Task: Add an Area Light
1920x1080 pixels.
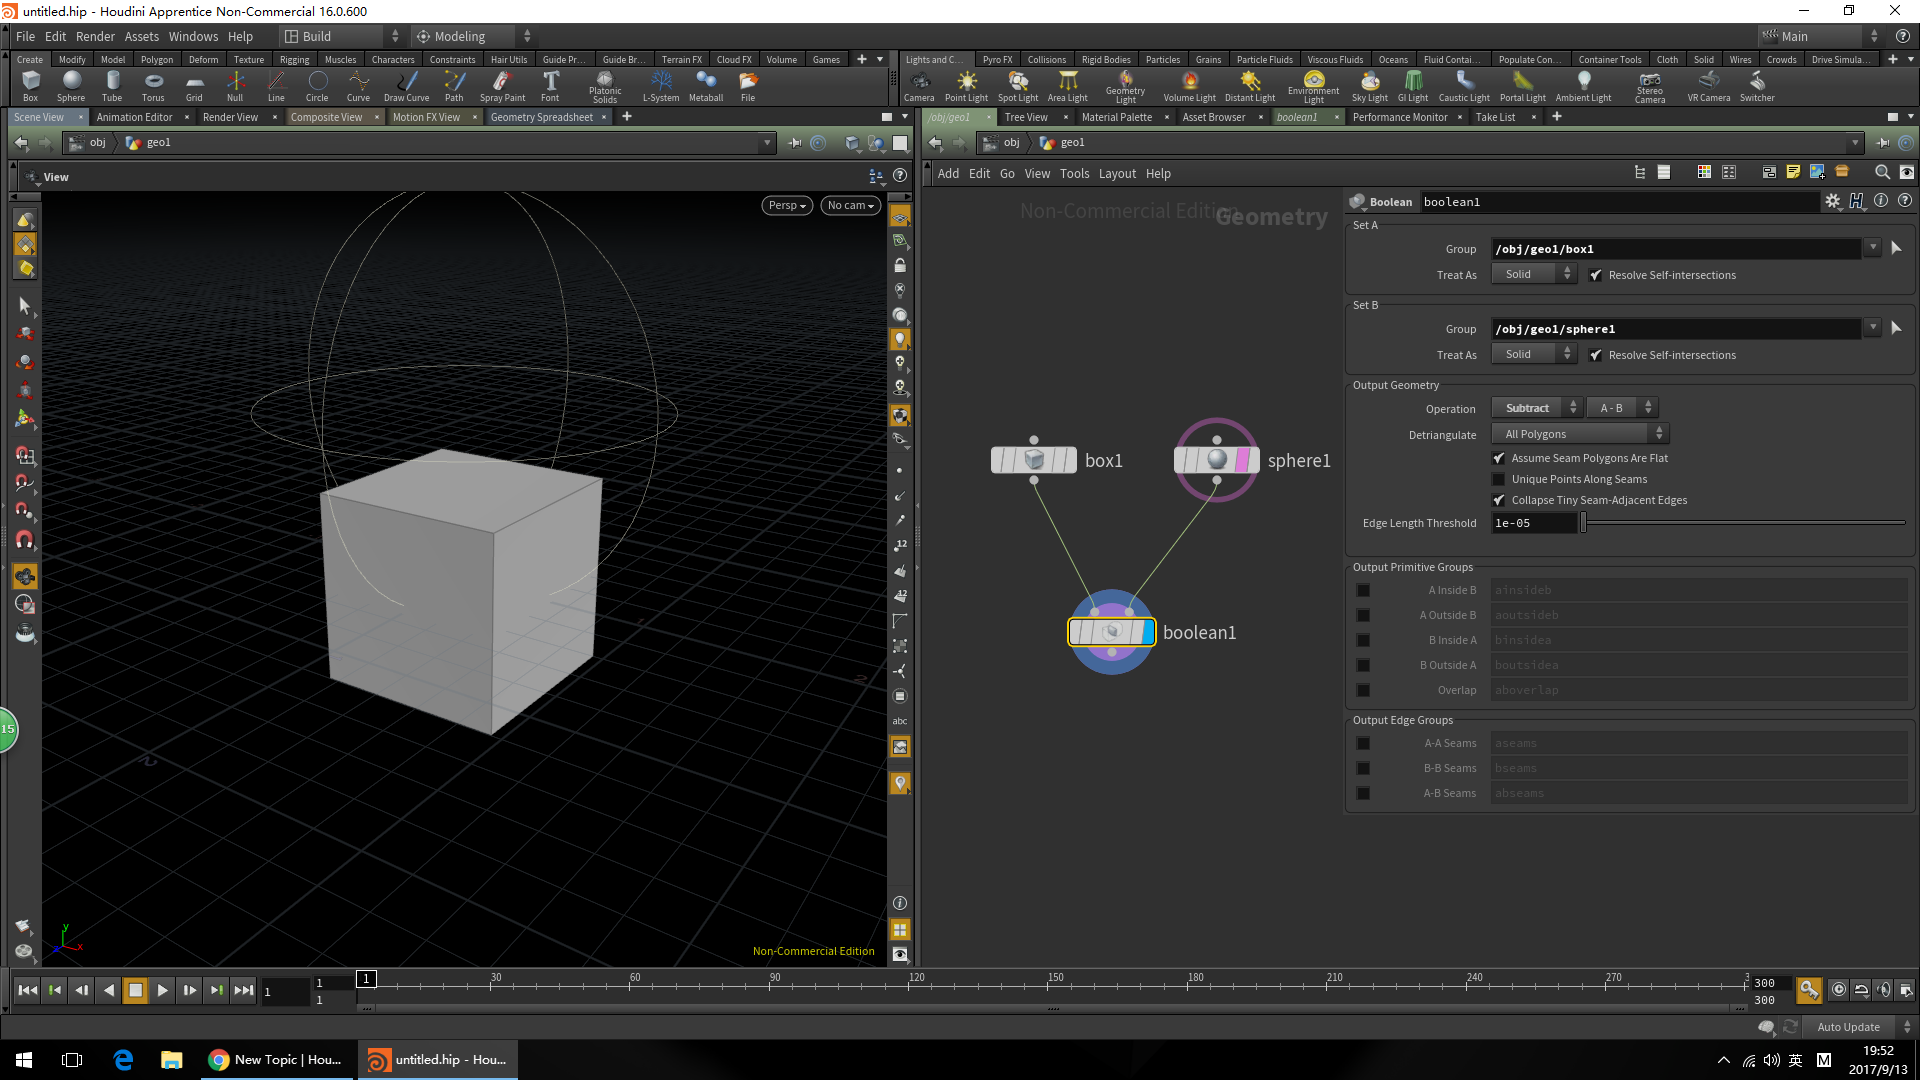Action: click(x=1068, y=86)
